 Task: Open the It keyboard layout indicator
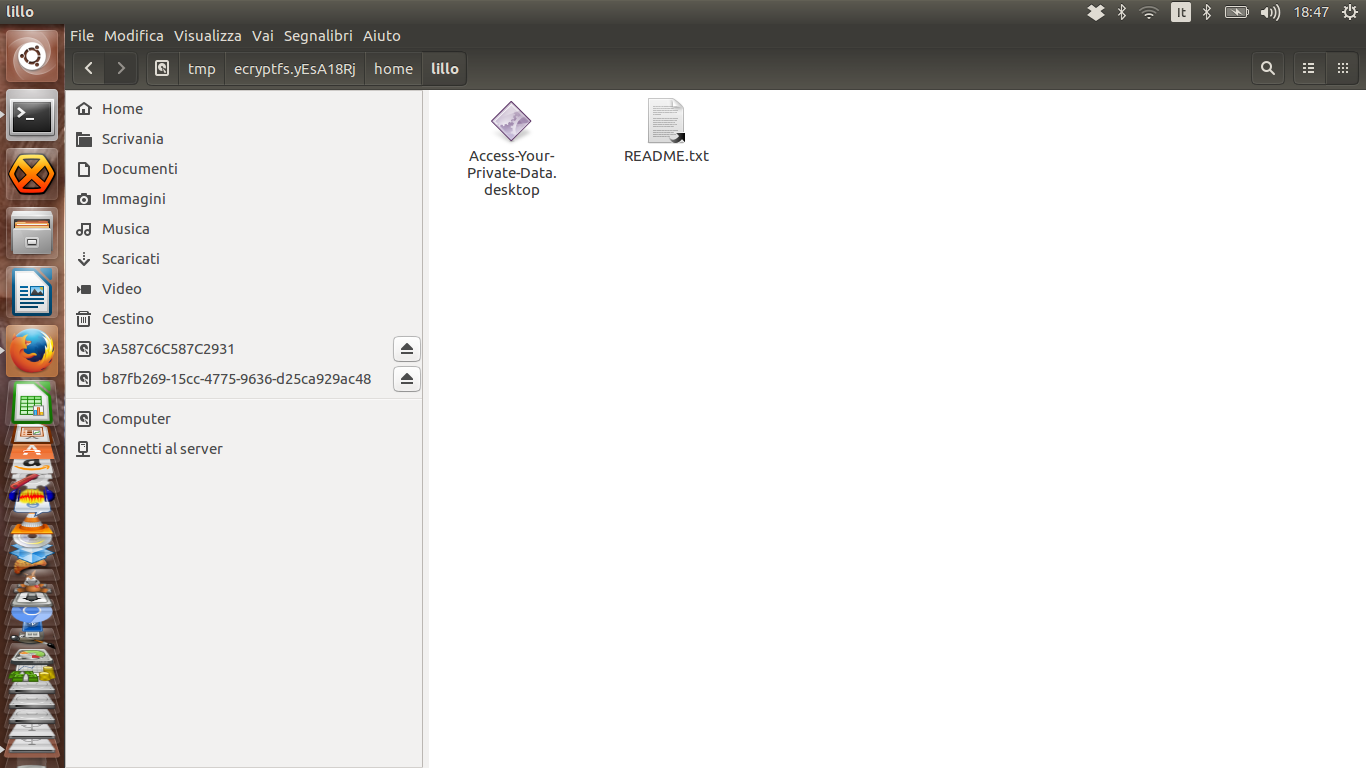pyautogui.click(x=1181, y=12)
